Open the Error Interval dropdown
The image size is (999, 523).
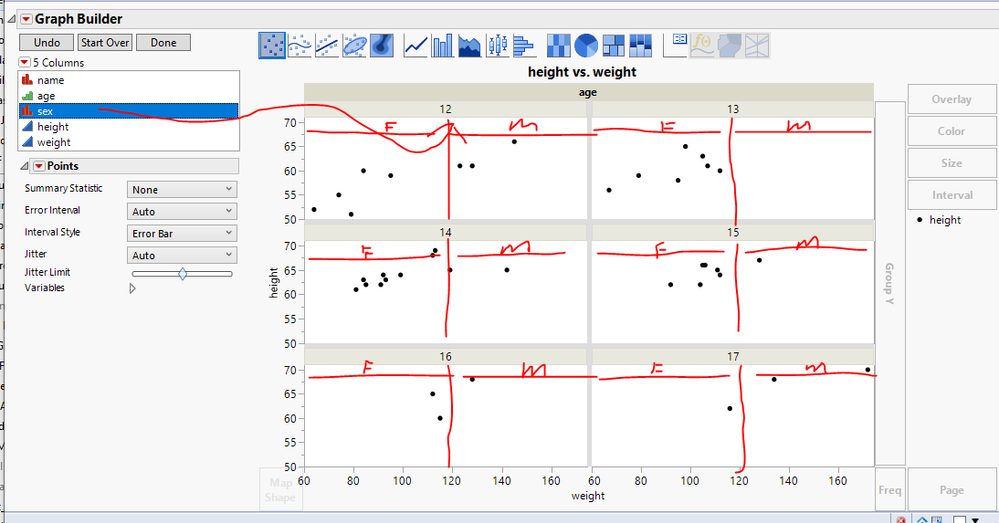(x=182, y=211)
